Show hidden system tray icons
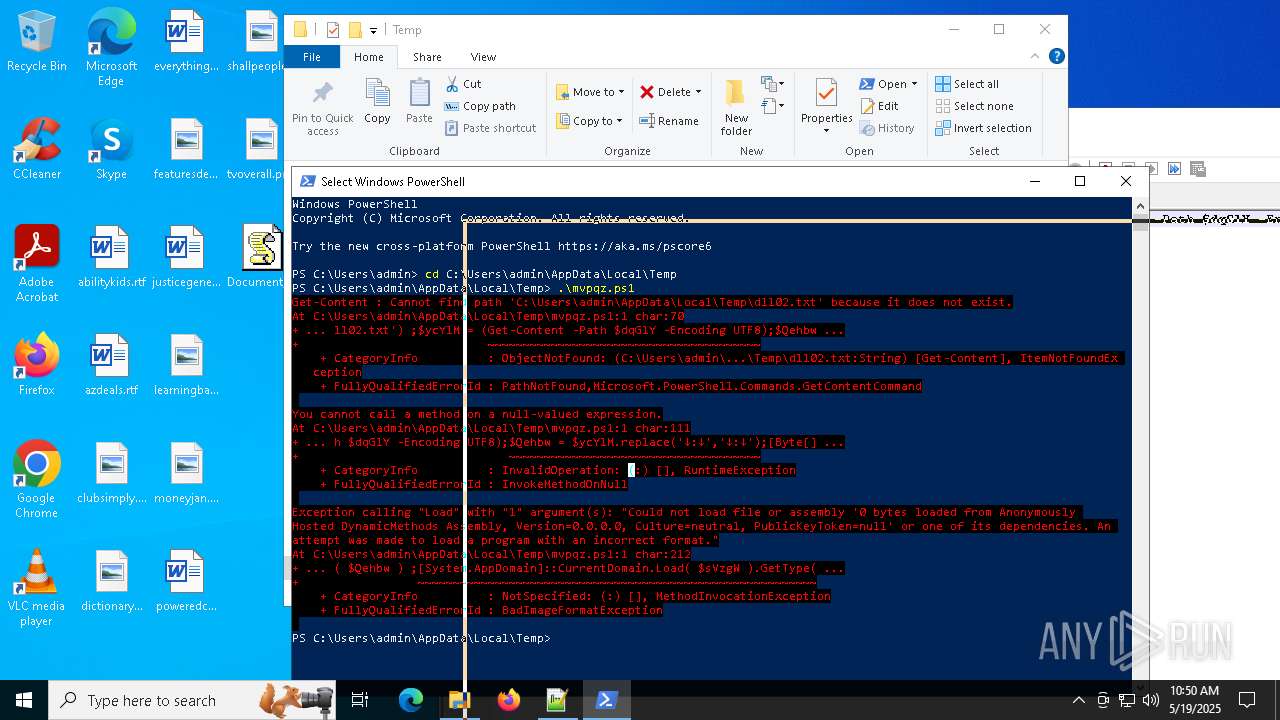This screenshot has width=1280, height=720. 1079,700
